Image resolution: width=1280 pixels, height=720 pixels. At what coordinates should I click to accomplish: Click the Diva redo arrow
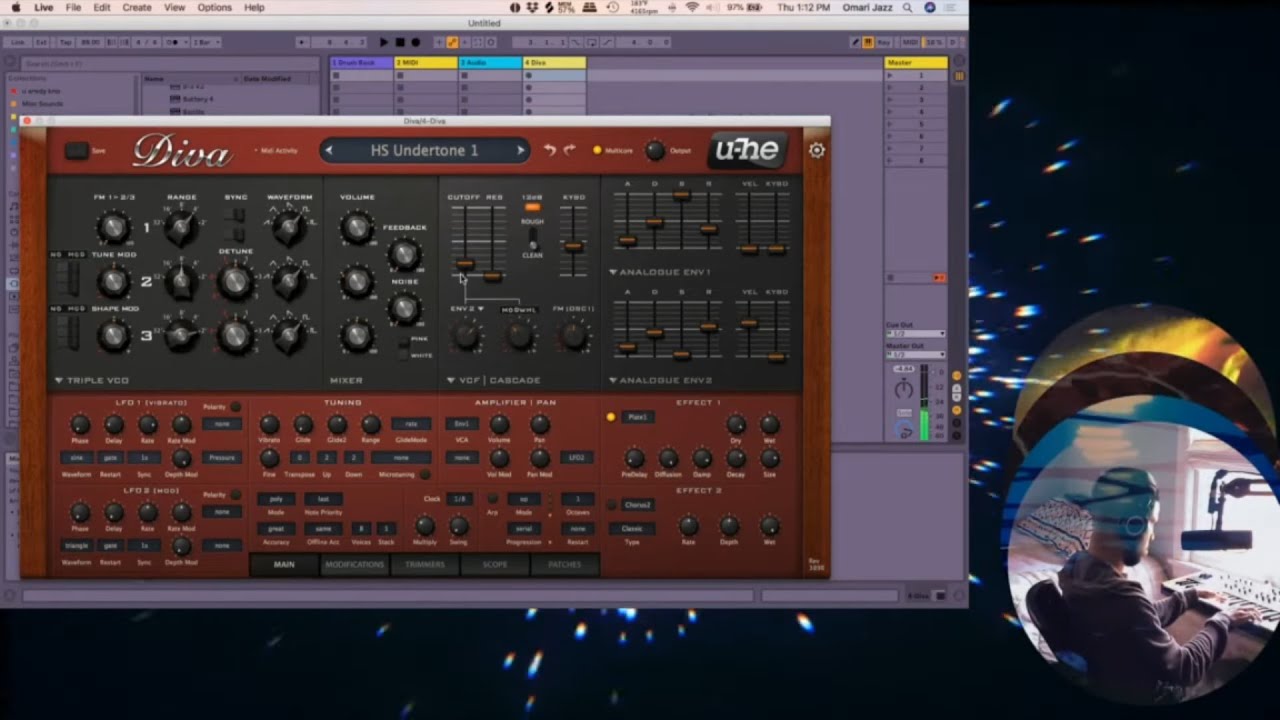click(569, 150)
